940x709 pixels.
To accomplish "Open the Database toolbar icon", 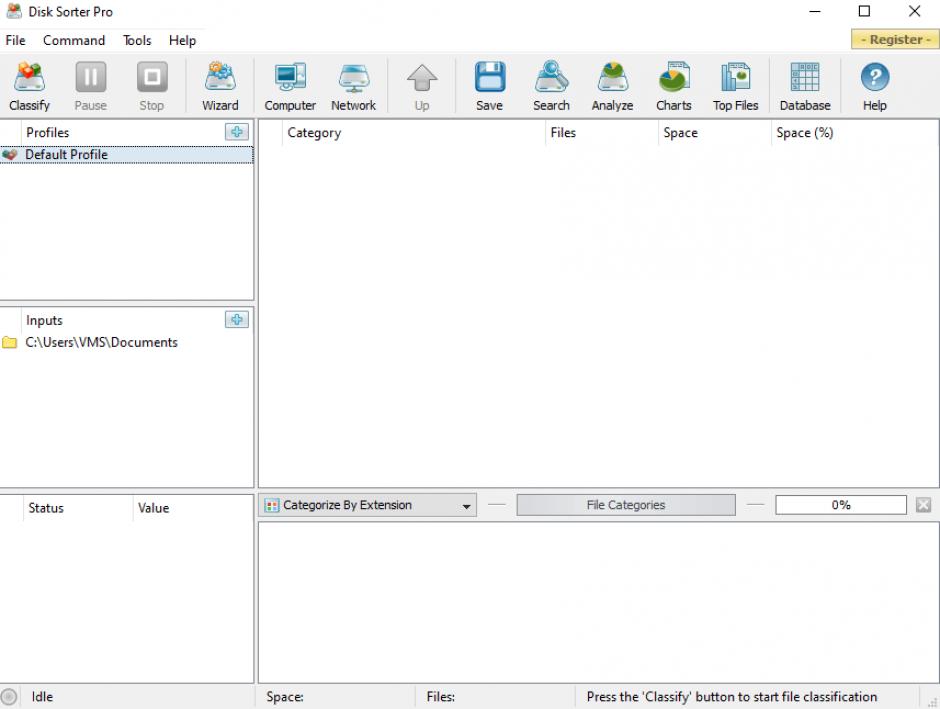I will (805, 86).
